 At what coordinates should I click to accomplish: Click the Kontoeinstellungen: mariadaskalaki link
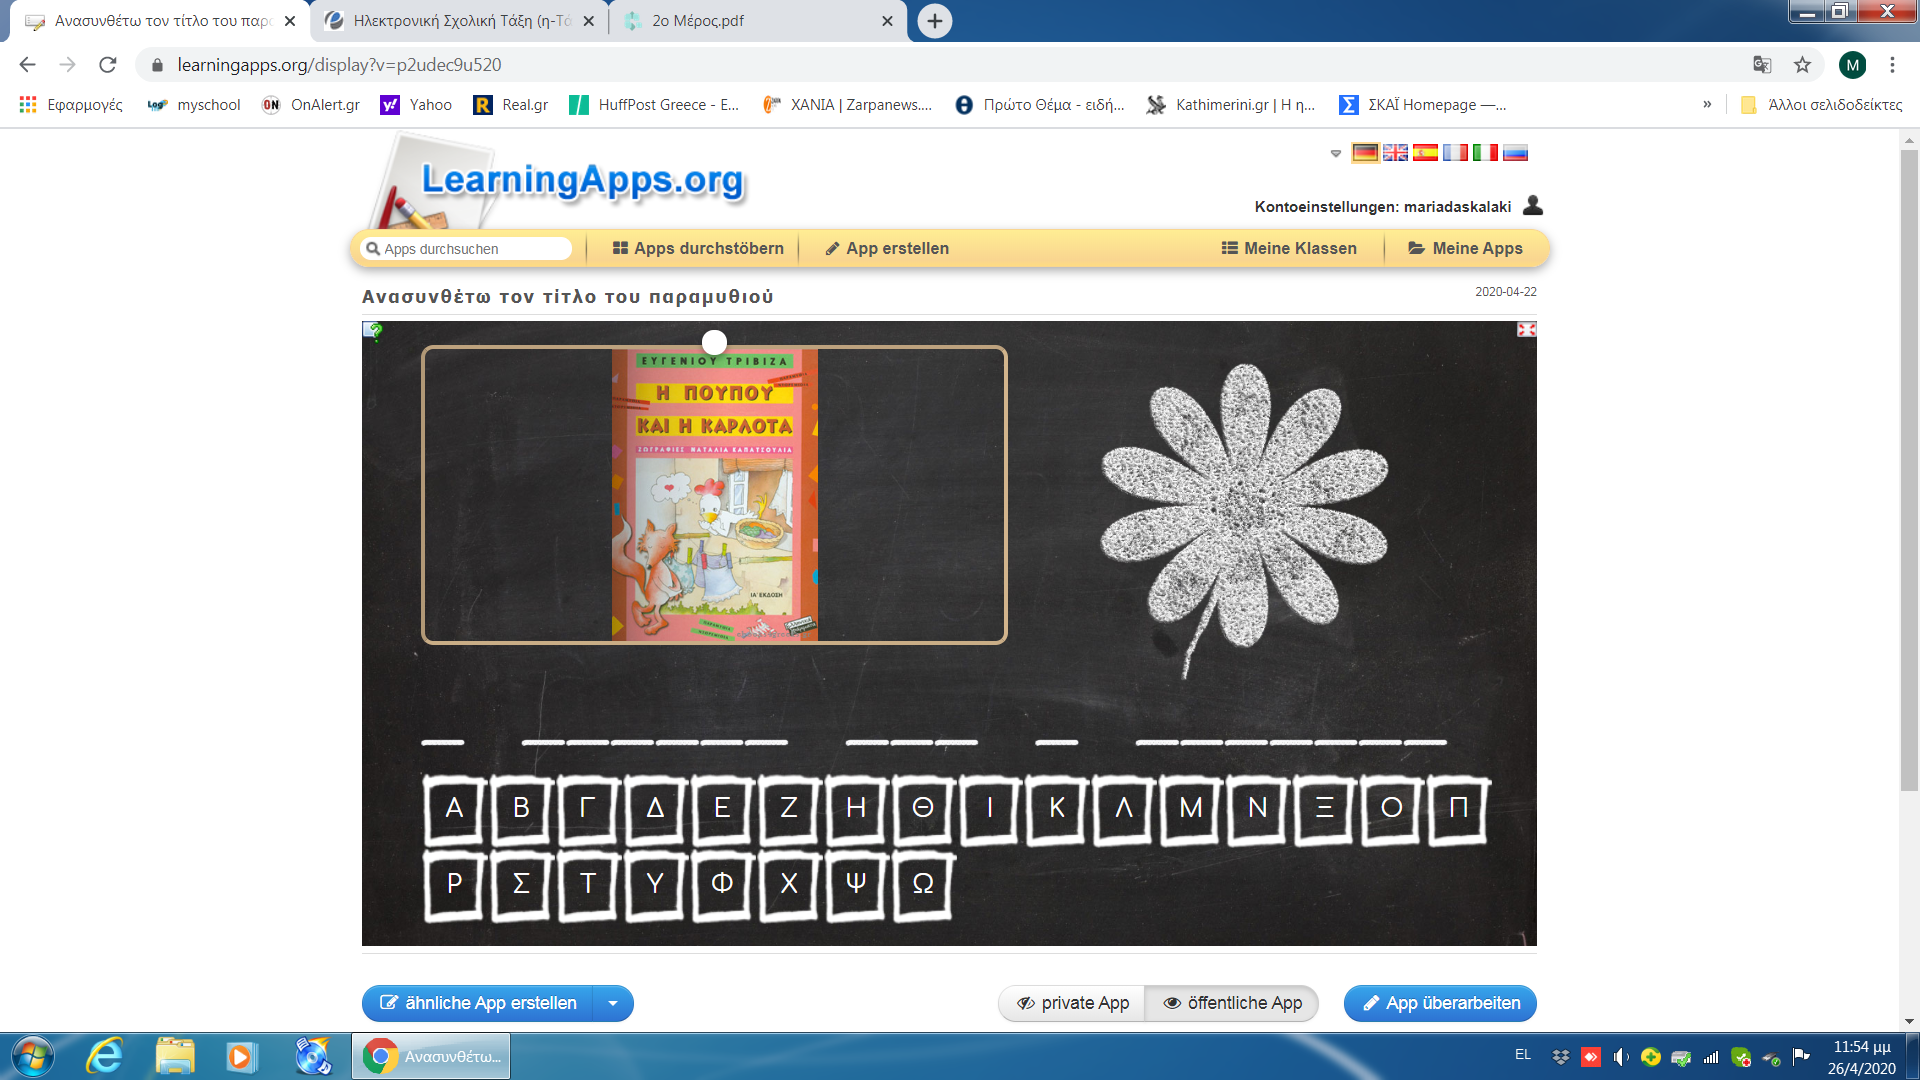pos(1383,207)
